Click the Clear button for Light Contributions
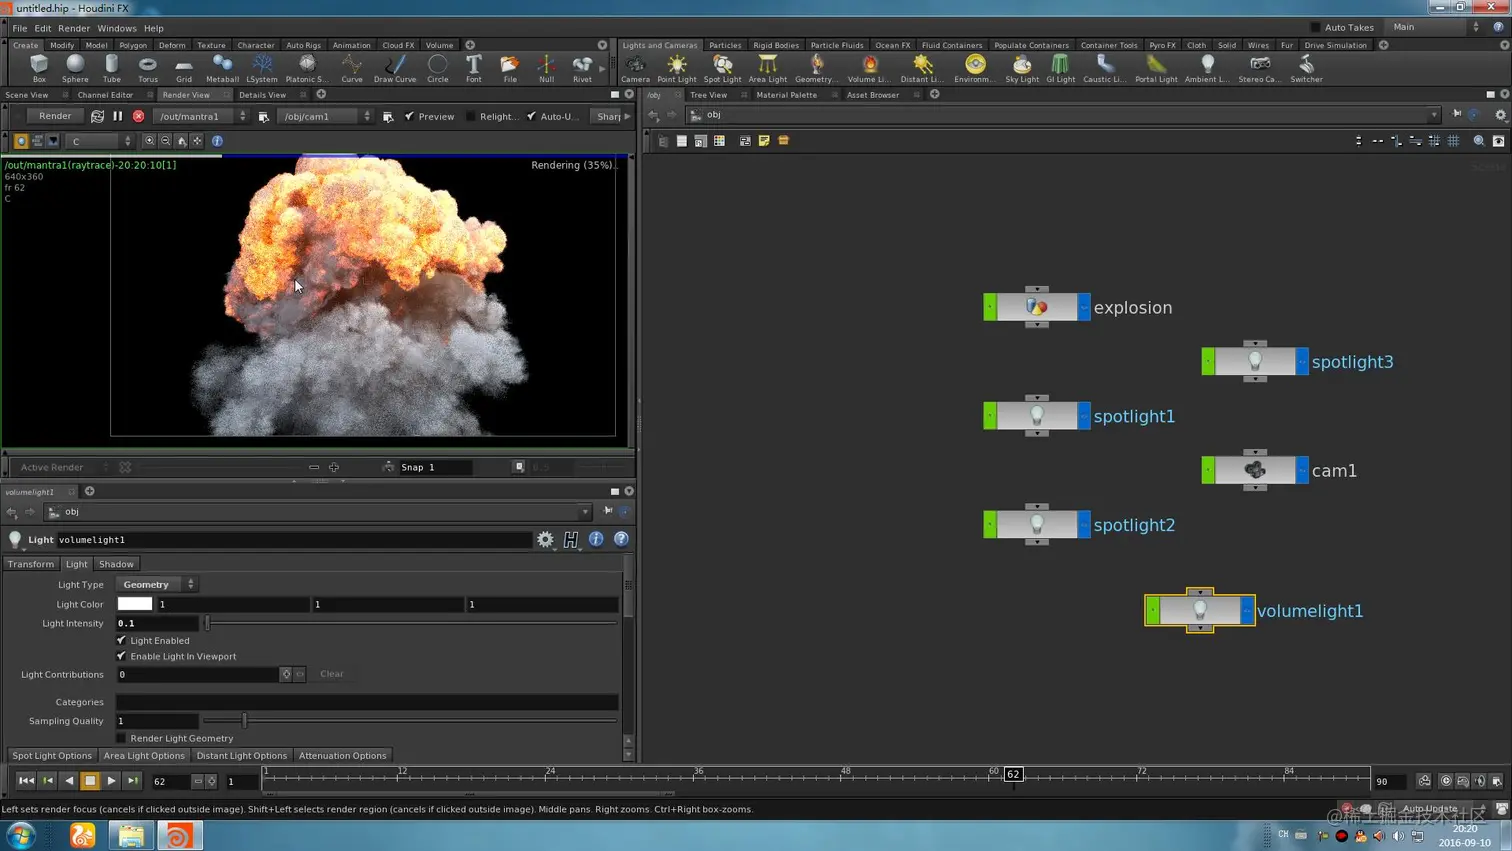The width and height of the screenshot is (1512, 851). [x=331, y=674]
